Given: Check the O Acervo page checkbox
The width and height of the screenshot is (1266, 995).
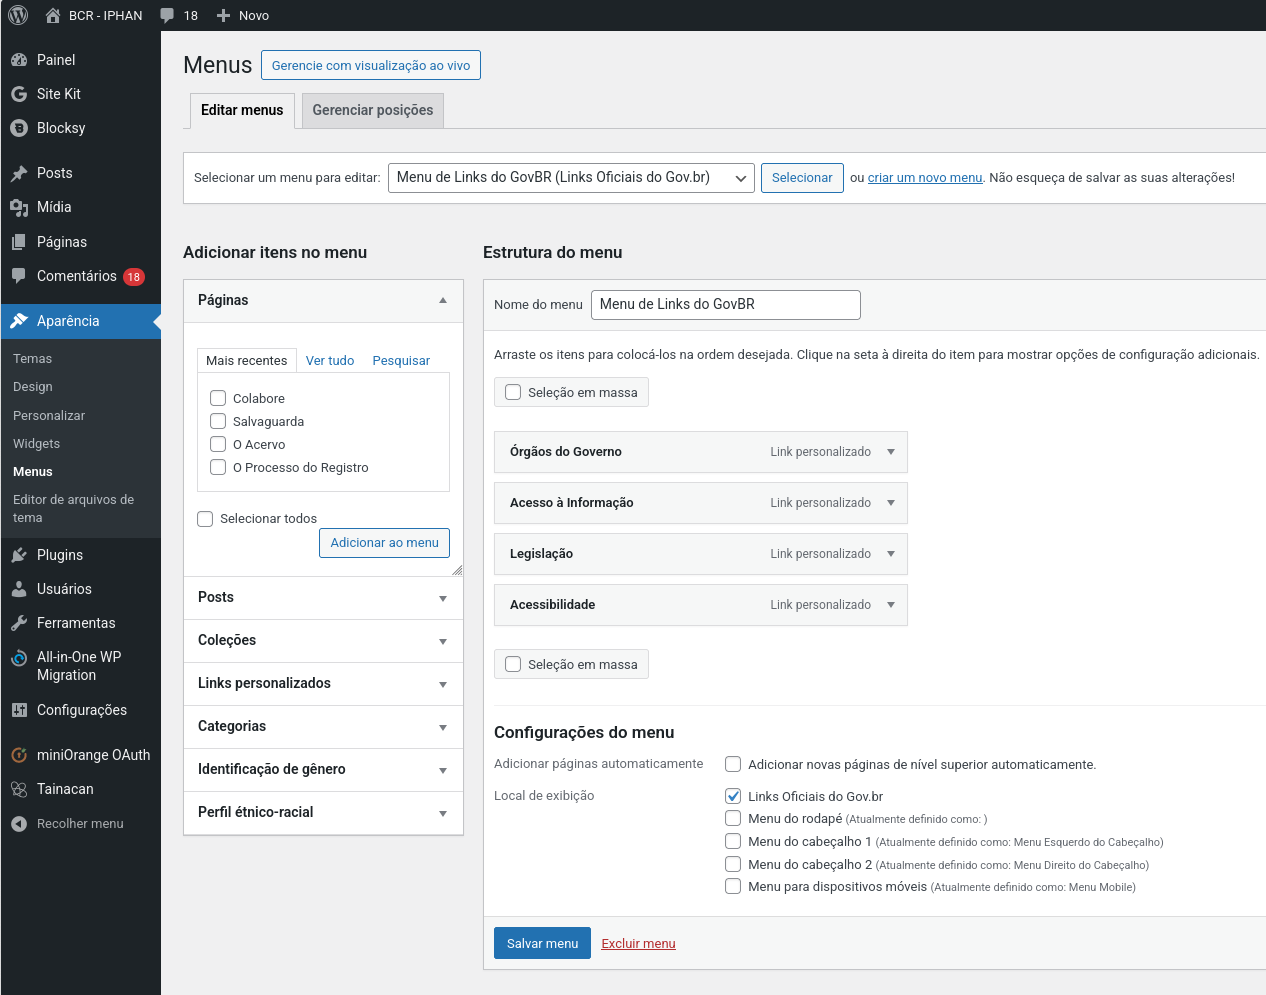Looking at the screenshot, I should pos(218,444).
